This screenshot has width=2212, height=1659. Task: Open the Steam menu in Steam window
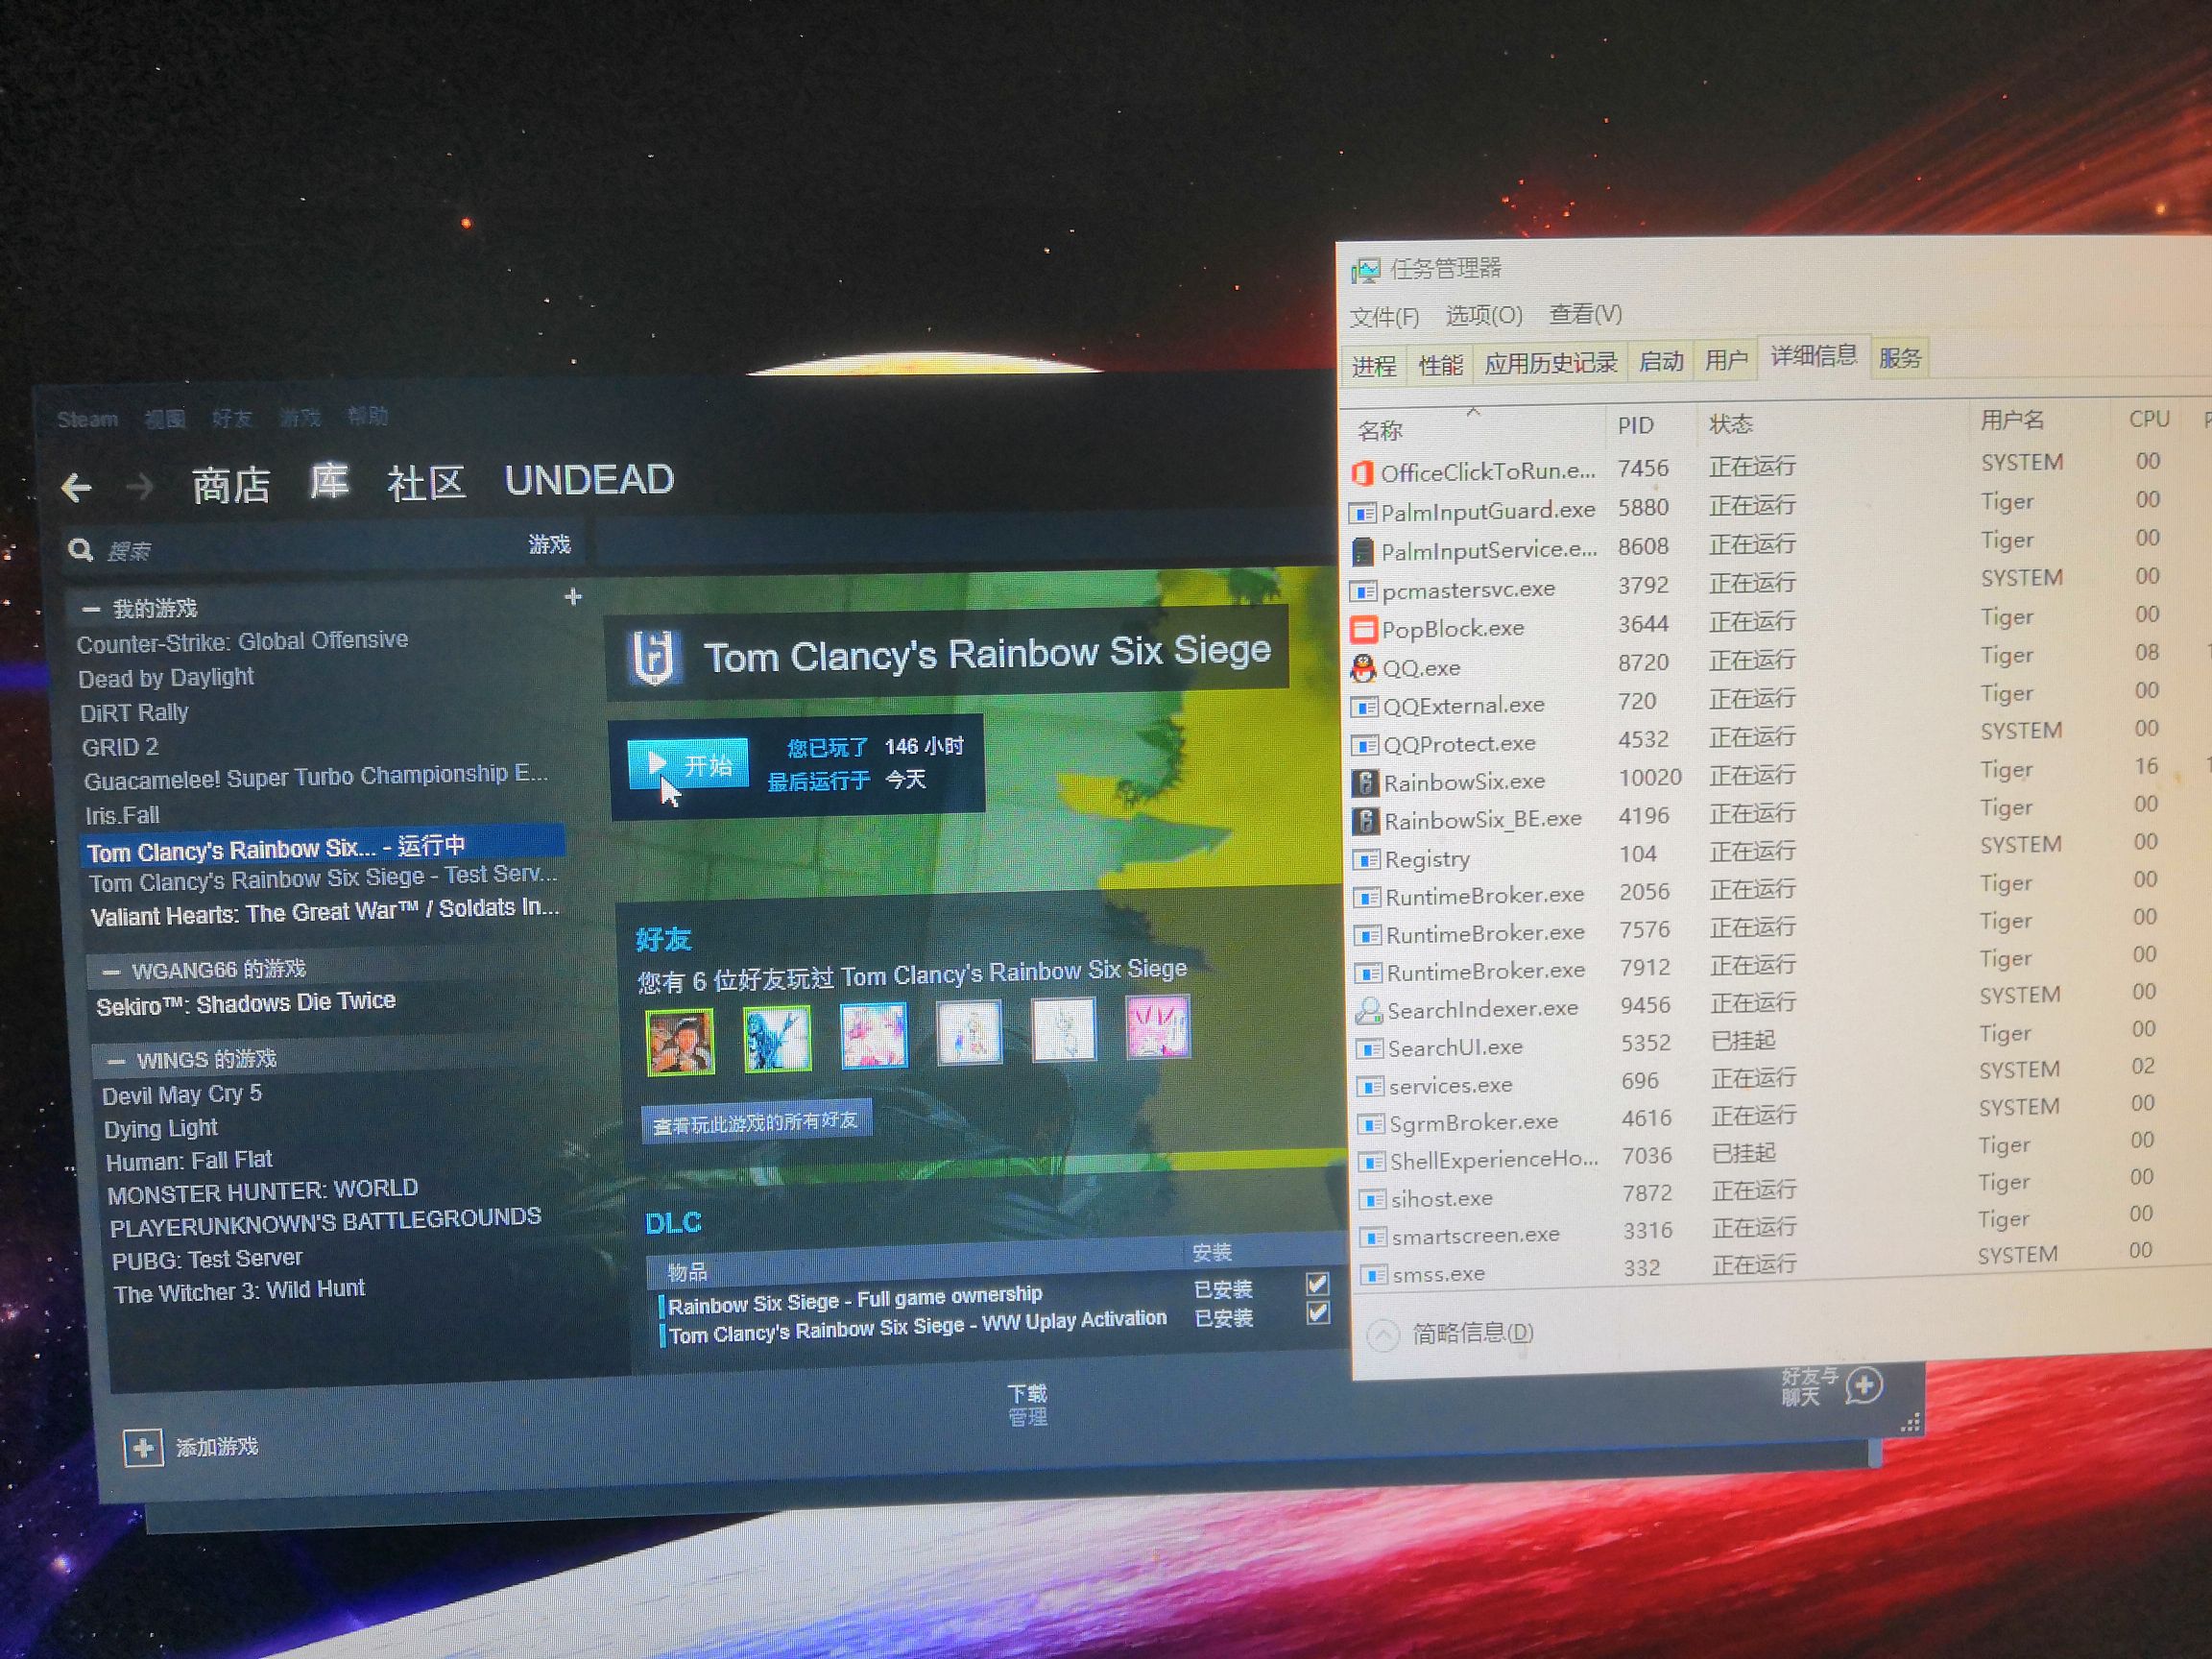point(88,419)
